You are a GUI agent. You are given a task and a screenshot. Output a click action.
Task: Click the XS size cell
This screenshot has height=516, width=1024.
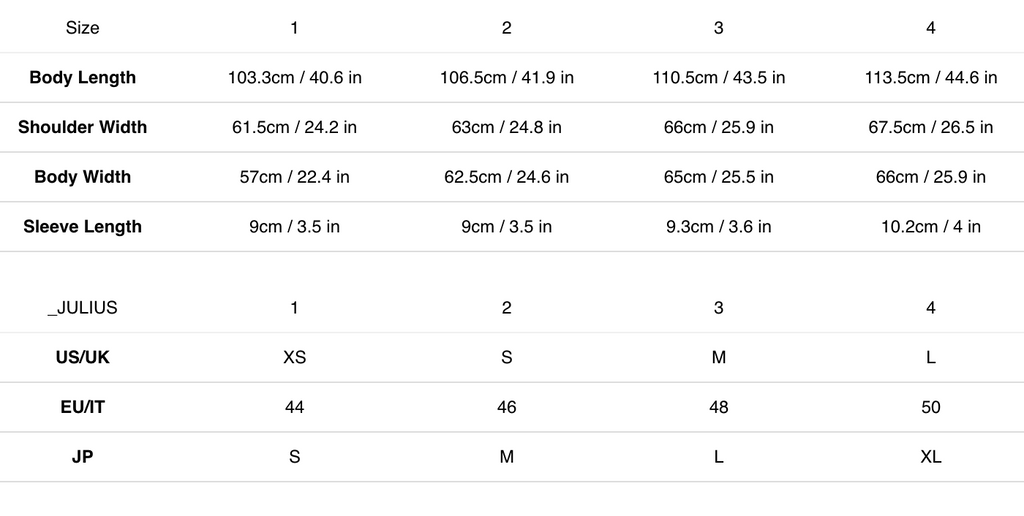(295, 358)
